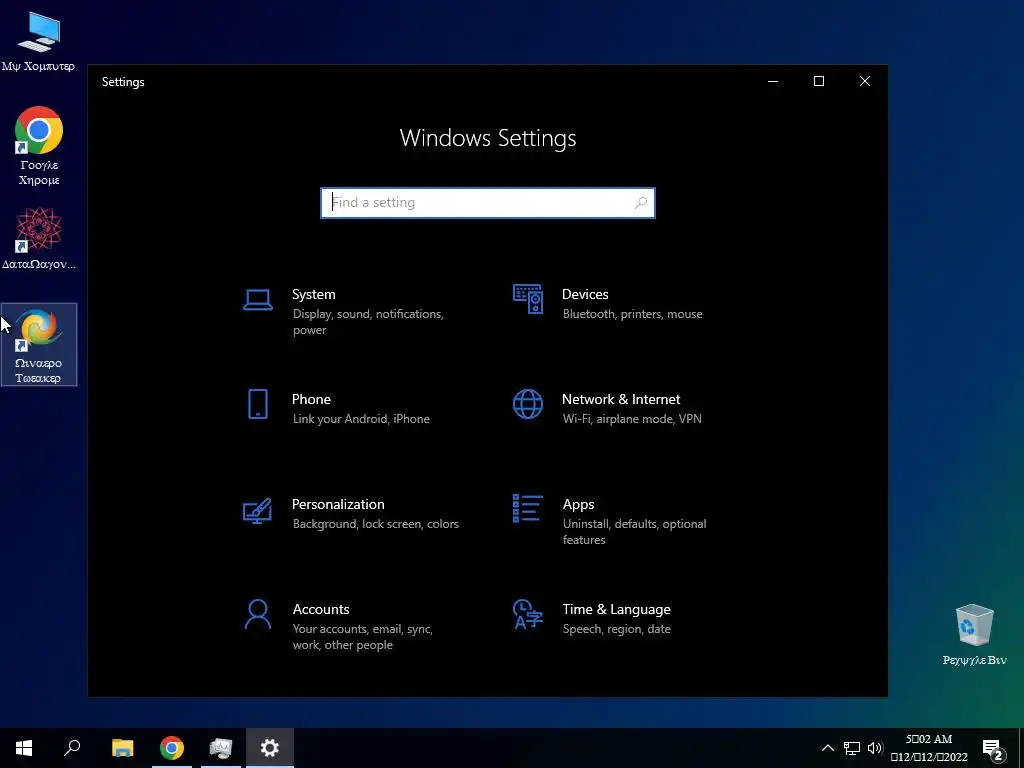Switch to the taskbar app beside Chrome

tap(221, 748)
